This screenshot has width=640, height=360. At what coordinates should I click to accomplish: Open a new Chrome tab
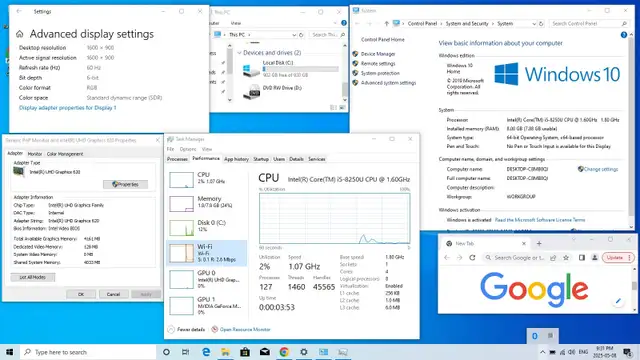coord(539,243)
